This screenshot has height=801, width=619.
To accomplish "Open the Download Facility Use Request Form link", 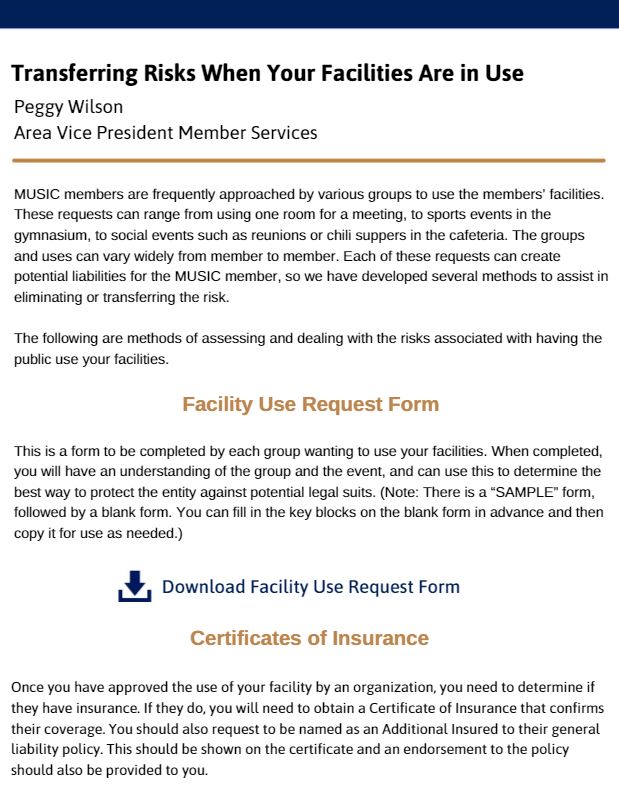I will pyautogui.click(x=311, y=586).
